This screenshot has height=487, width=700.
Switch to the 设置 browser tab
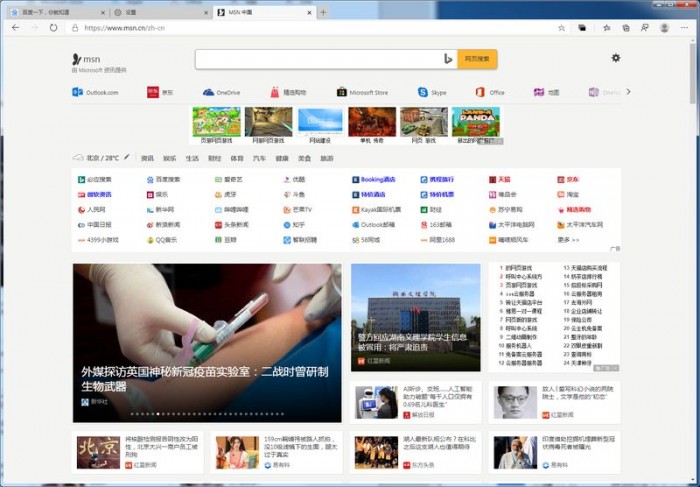(161, 12)
